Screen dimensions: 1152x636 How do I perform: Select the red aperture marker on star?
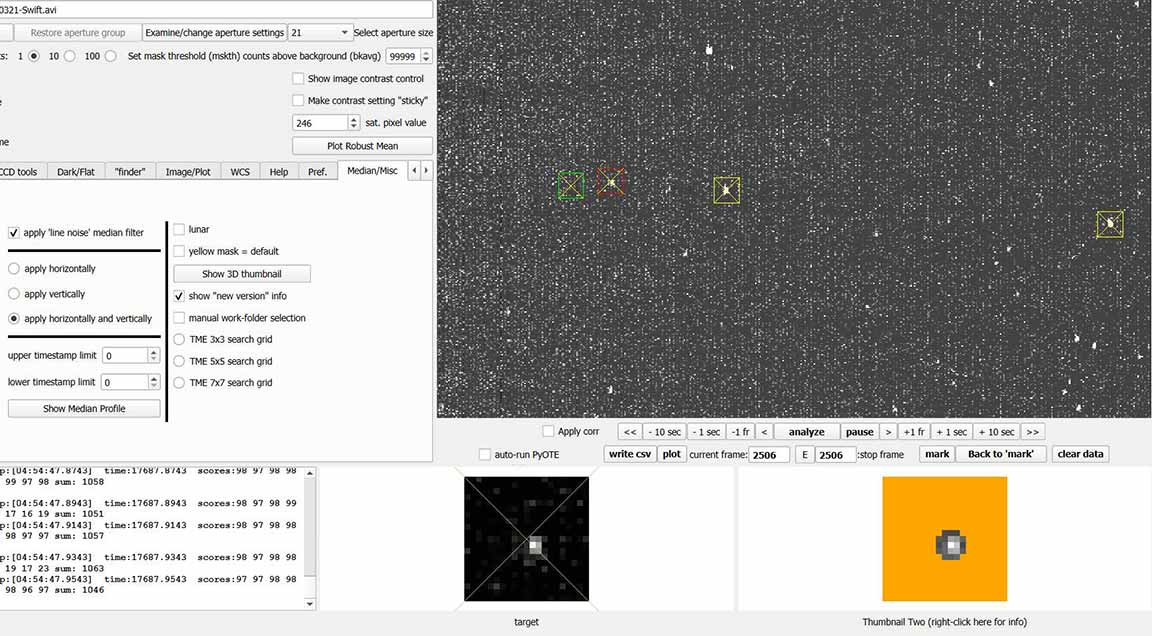click(611, 182)
